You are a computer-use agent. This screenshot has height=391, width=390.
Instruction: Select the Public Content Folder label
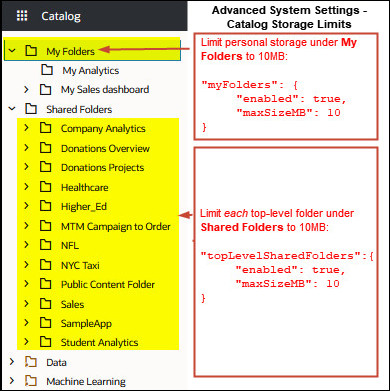coord(108,285)
